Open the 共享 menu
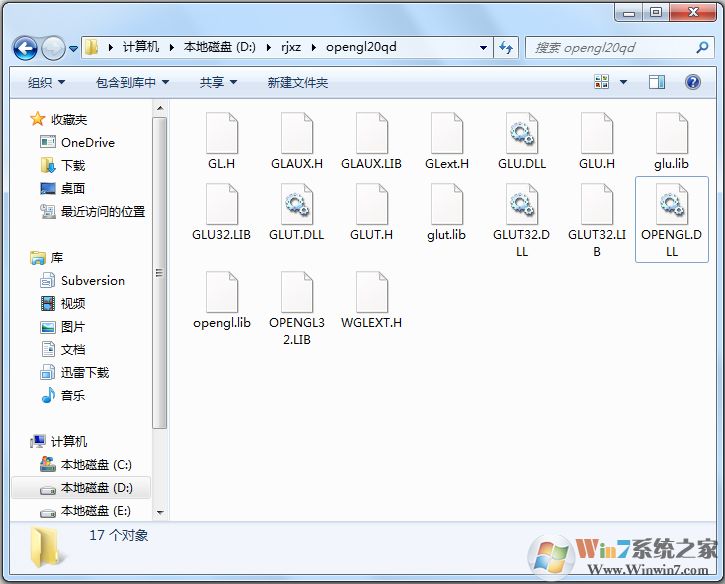Image resolution: width=725 pixels, height=584 pixels. pyautogui.click(x=218, y=83)
